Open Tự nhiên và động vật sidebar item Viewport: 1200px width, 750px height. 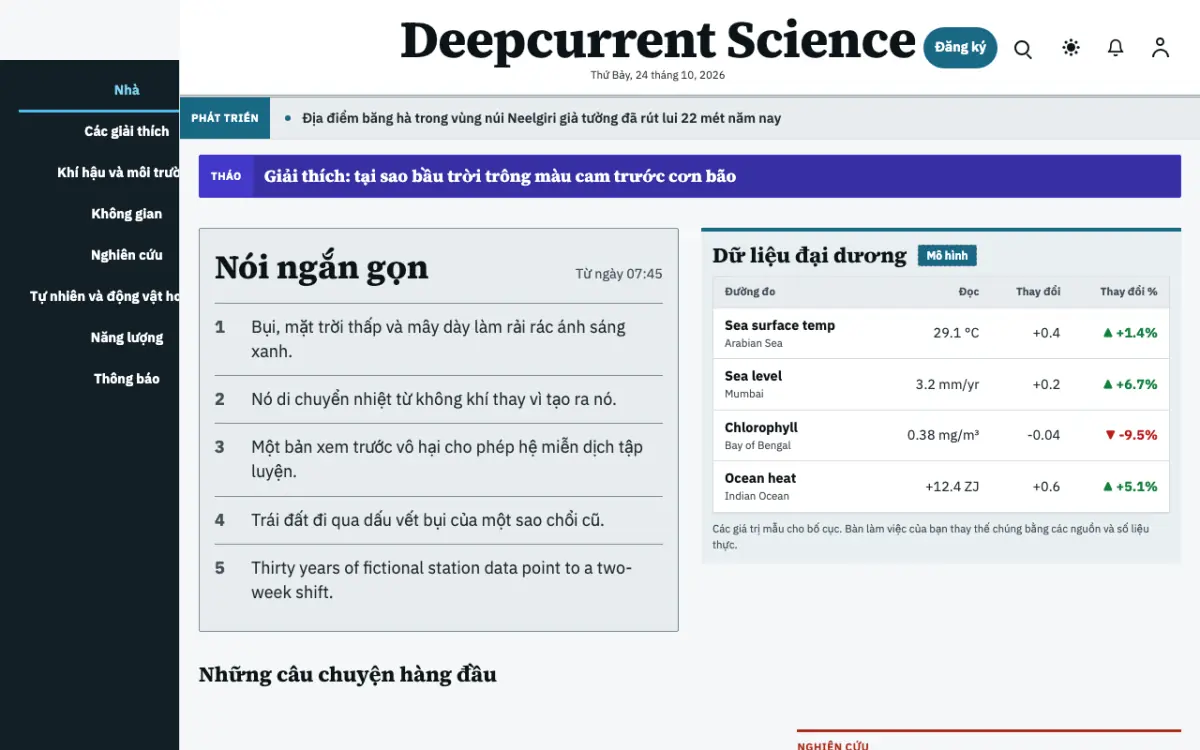click(105, 296)
